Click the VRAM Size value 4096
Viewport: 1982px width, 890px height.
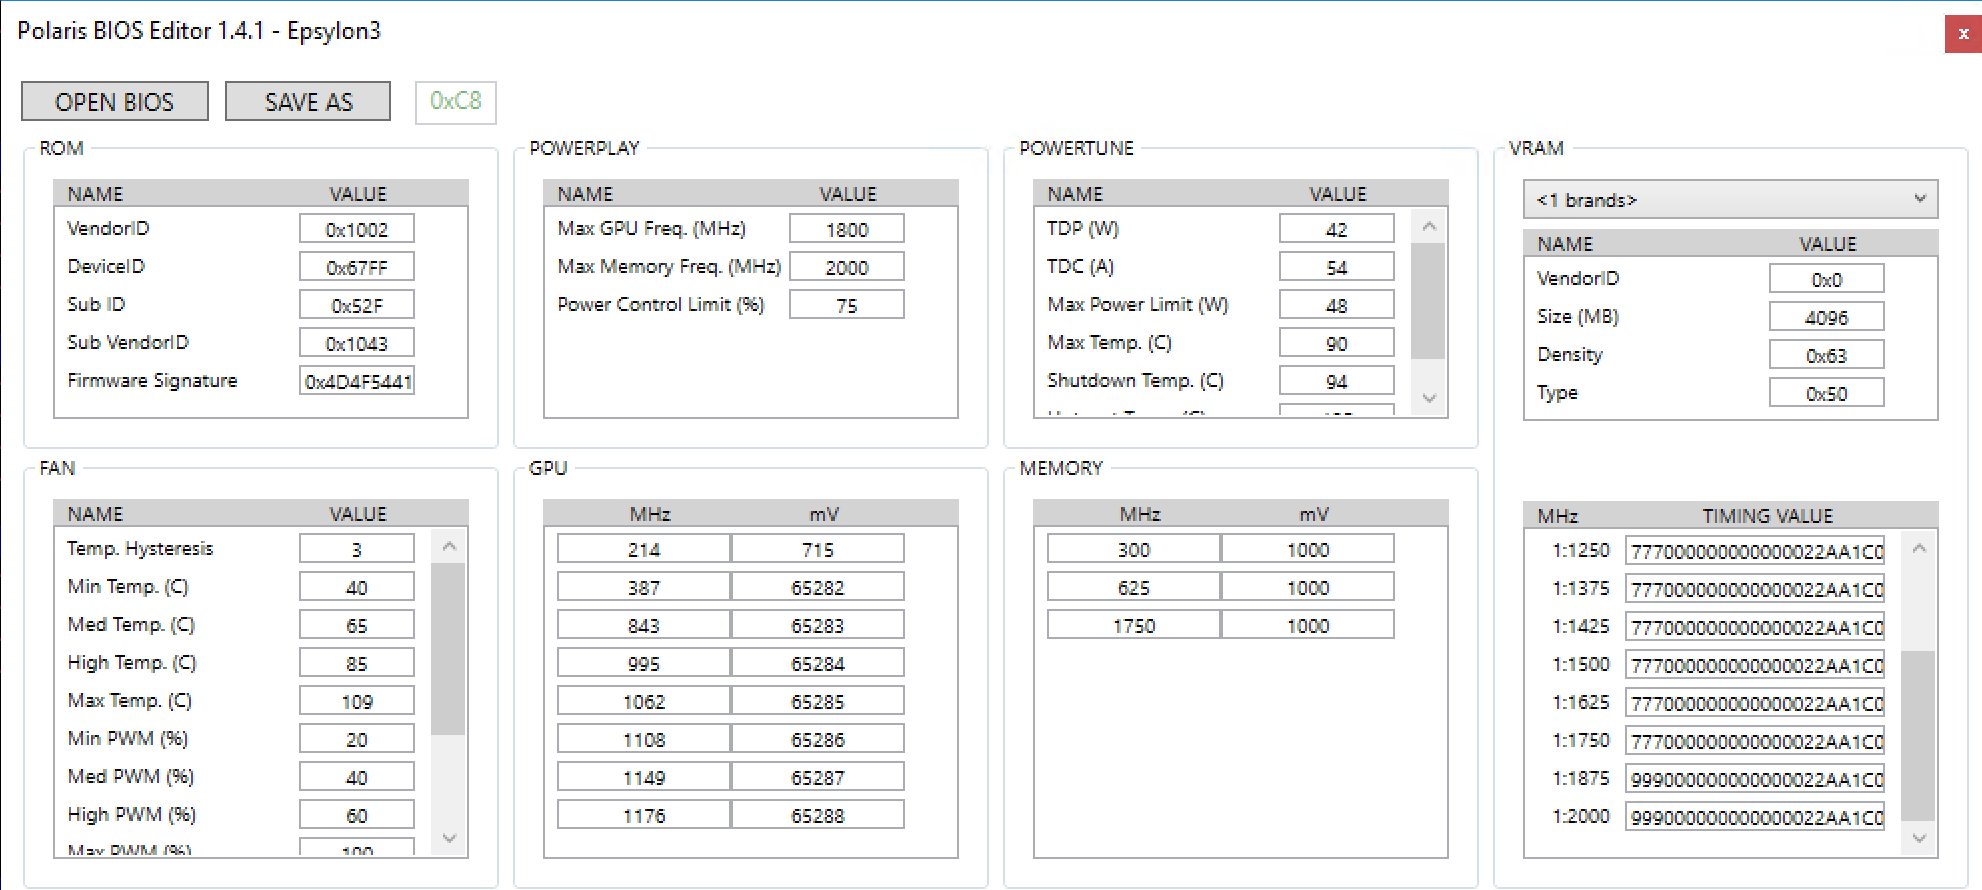click(1827, 317)
